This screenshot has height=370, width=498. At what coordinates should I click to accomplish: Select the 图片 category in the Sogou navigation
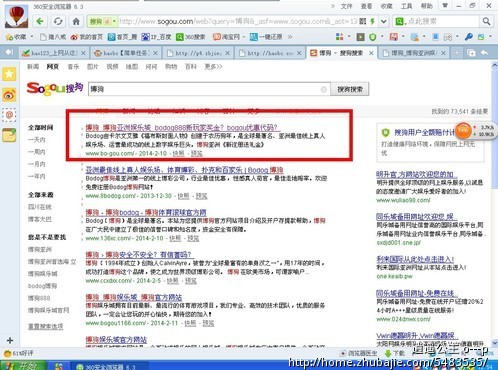tap(92, 67)
